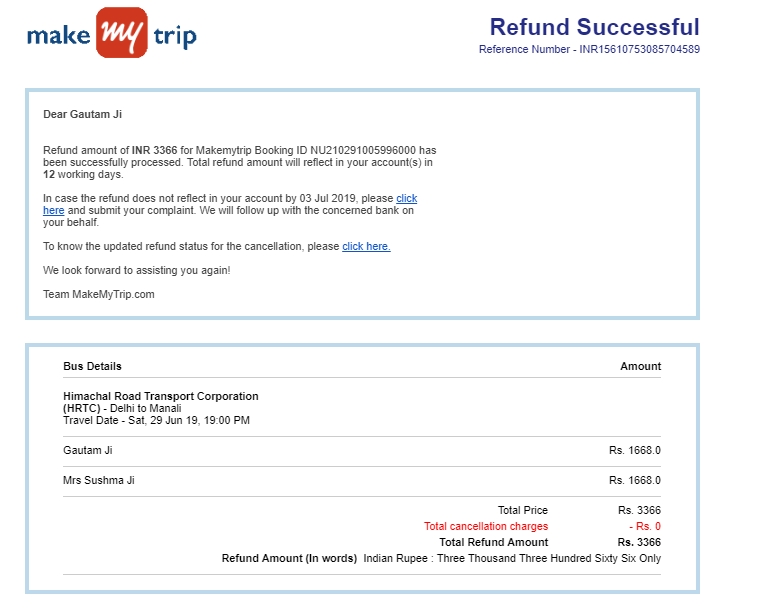767x609 pixels.
Task: Click the 'Amount' column header
Action: [x=640, y=366]
